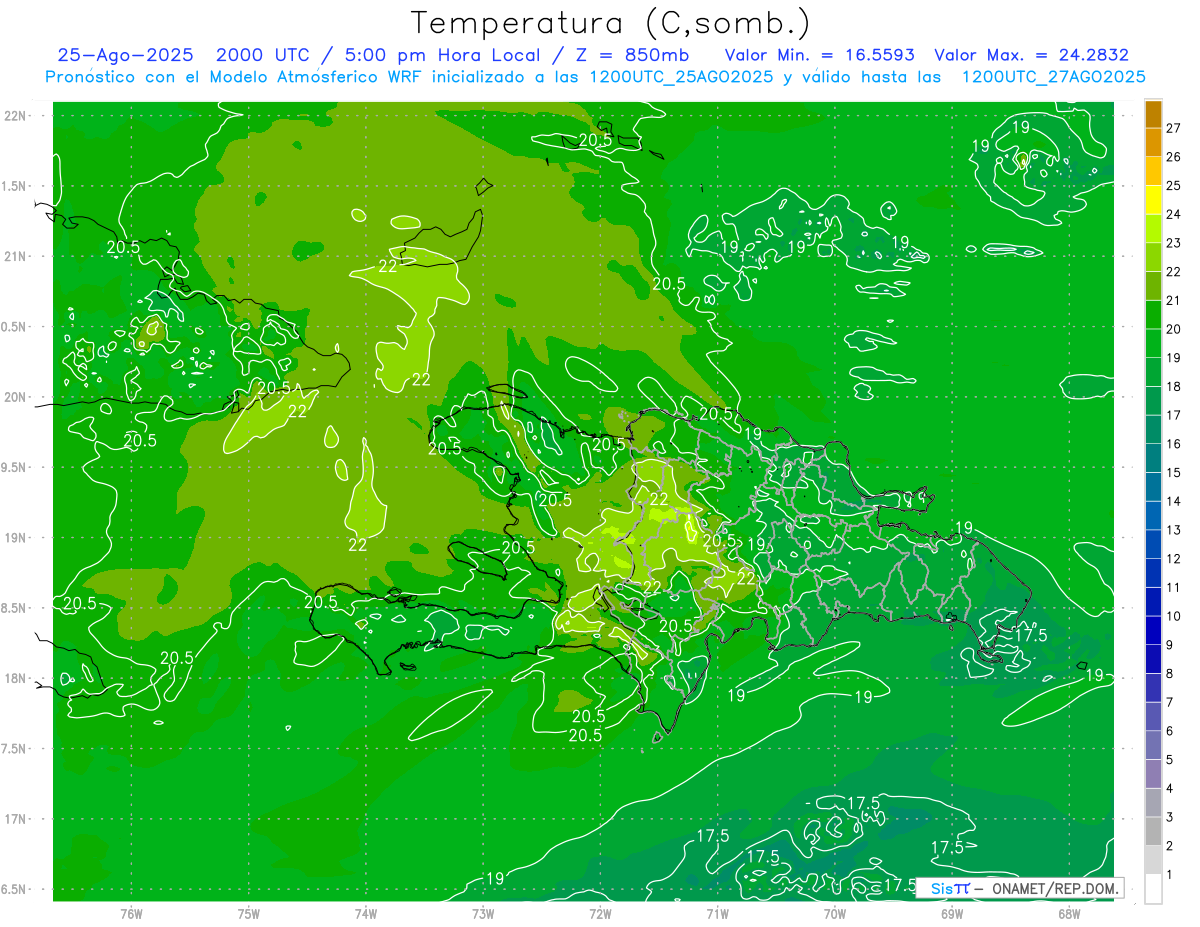The image size is (1200, 927).
Task: Click the "18N" latitude axis label
Action: click(x=15, y=678)
